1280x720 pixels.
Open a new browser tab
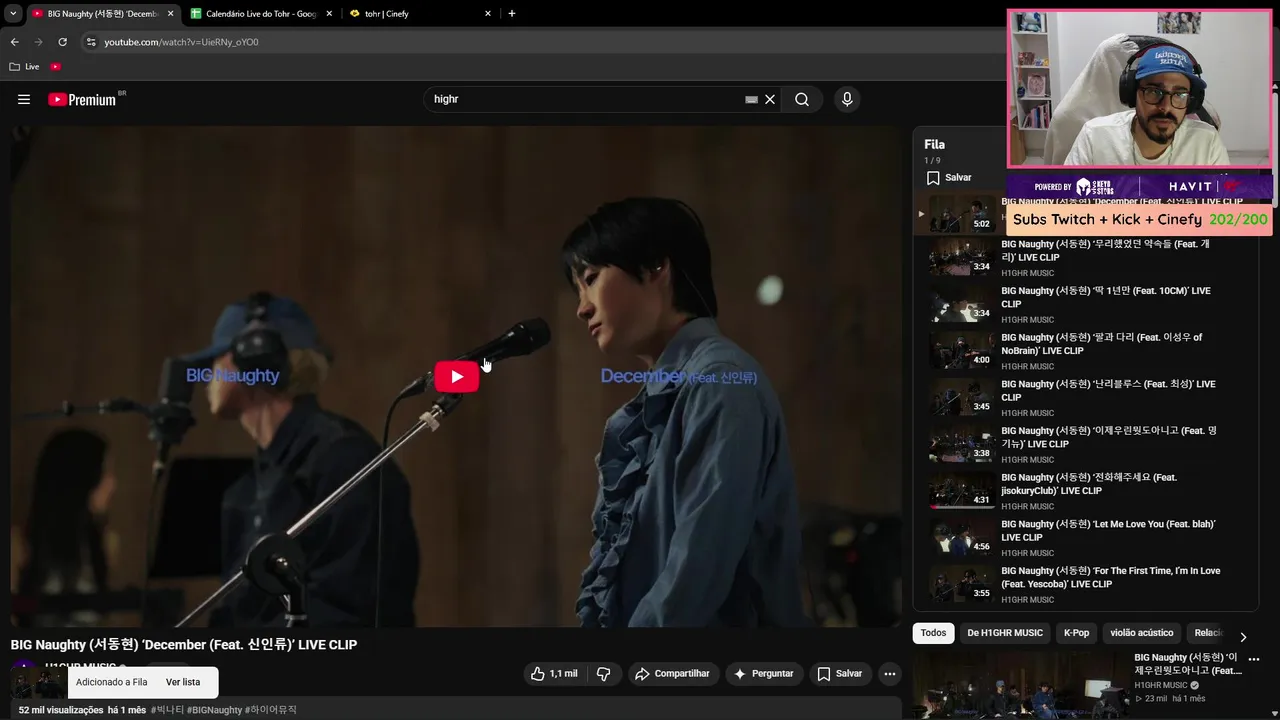512,14
